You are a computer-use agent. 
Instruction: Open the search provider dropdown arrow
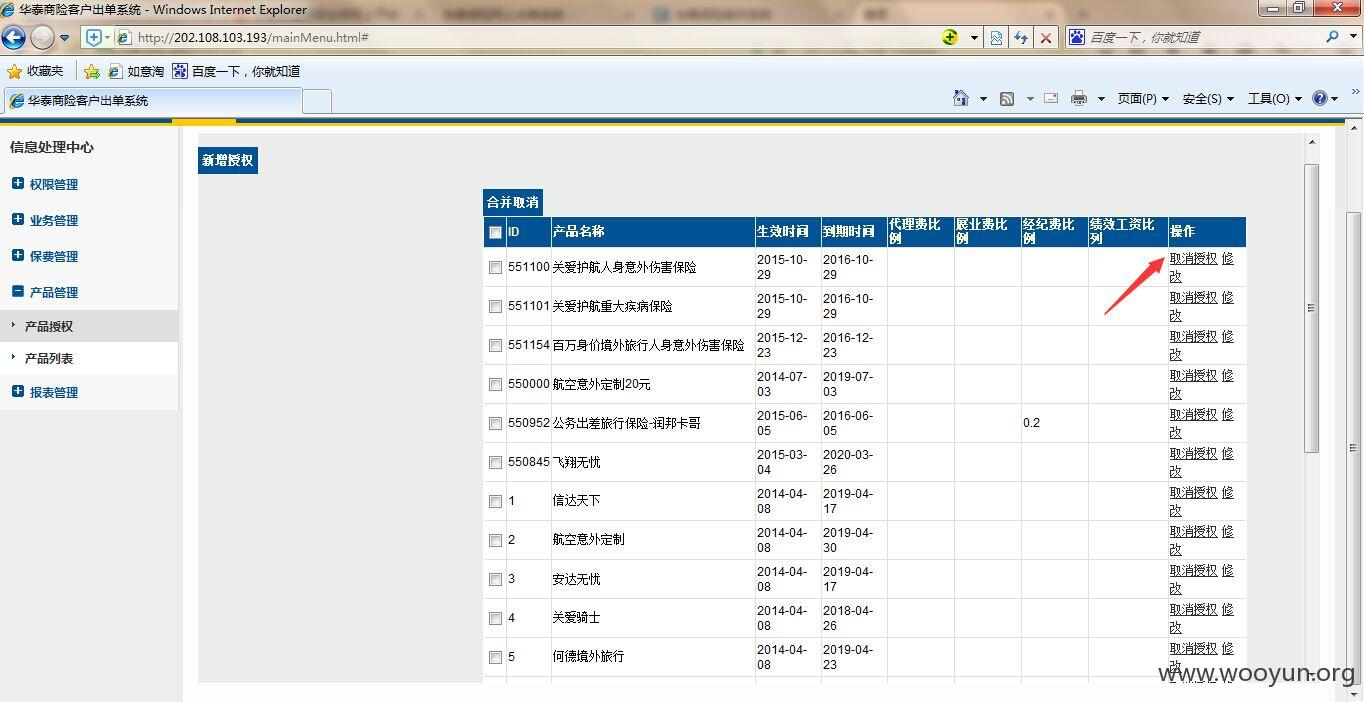(x=1353, y=37)
